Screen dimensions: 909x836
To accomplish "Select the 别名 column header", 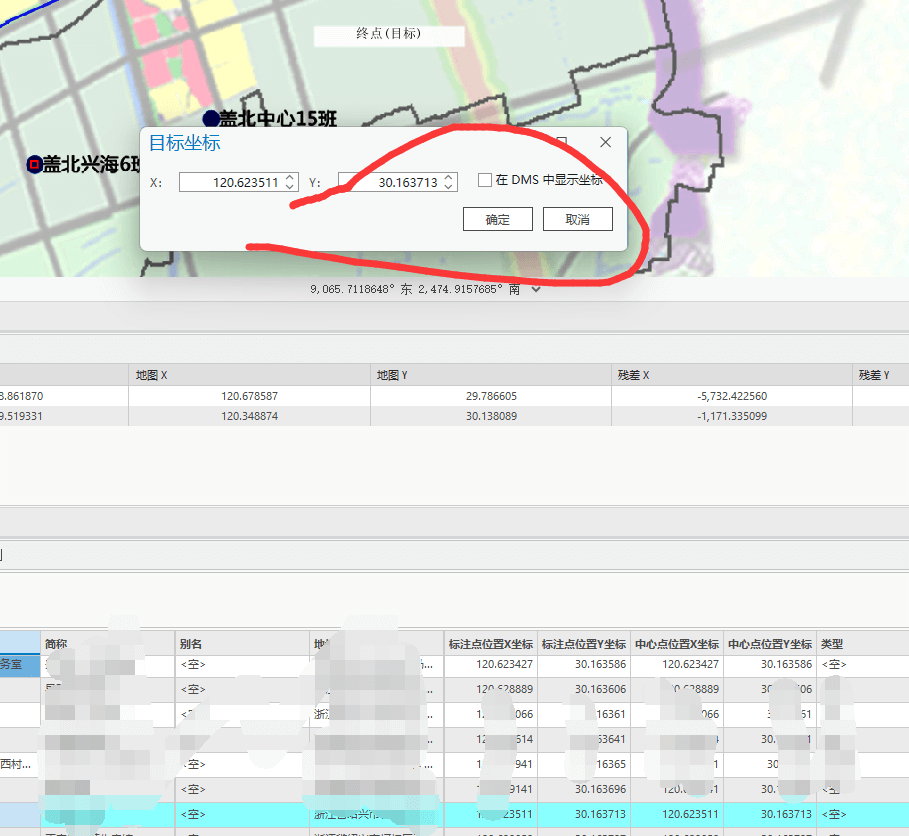I will tap(242, 644).
